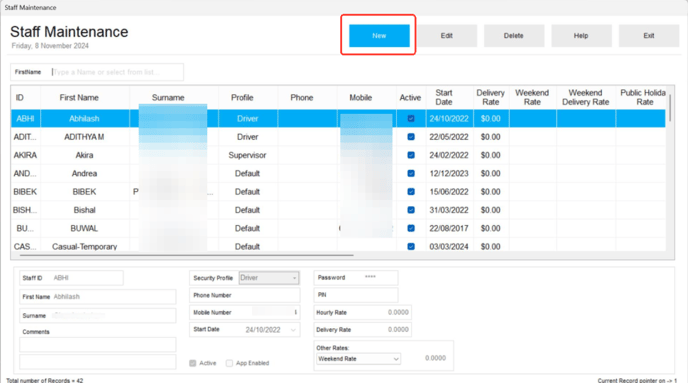Viewport: 688px width, 383px height.
Task: Toggle Active checkbox in BIBEK row
Action: click(x=411, y=192)
